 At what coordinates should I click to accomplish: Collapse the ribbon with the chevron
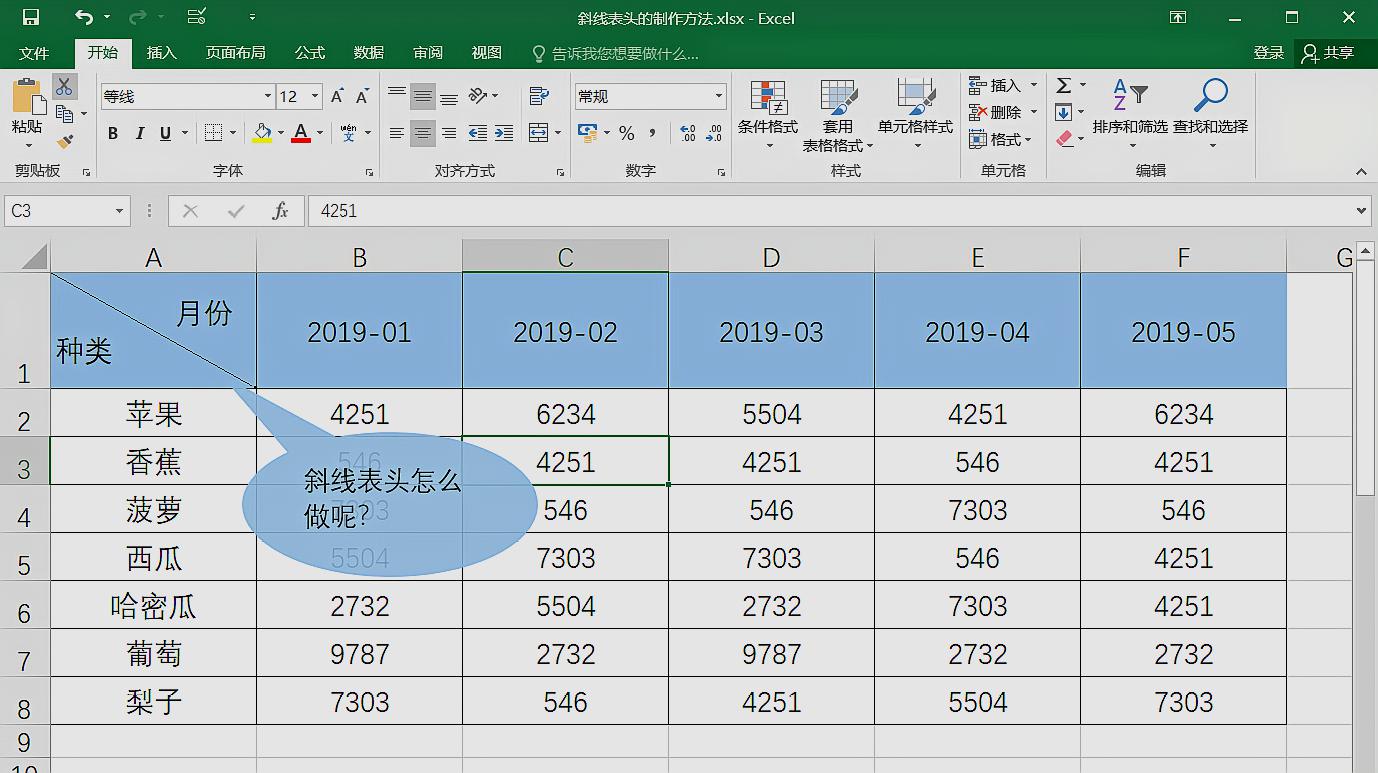1361,172
